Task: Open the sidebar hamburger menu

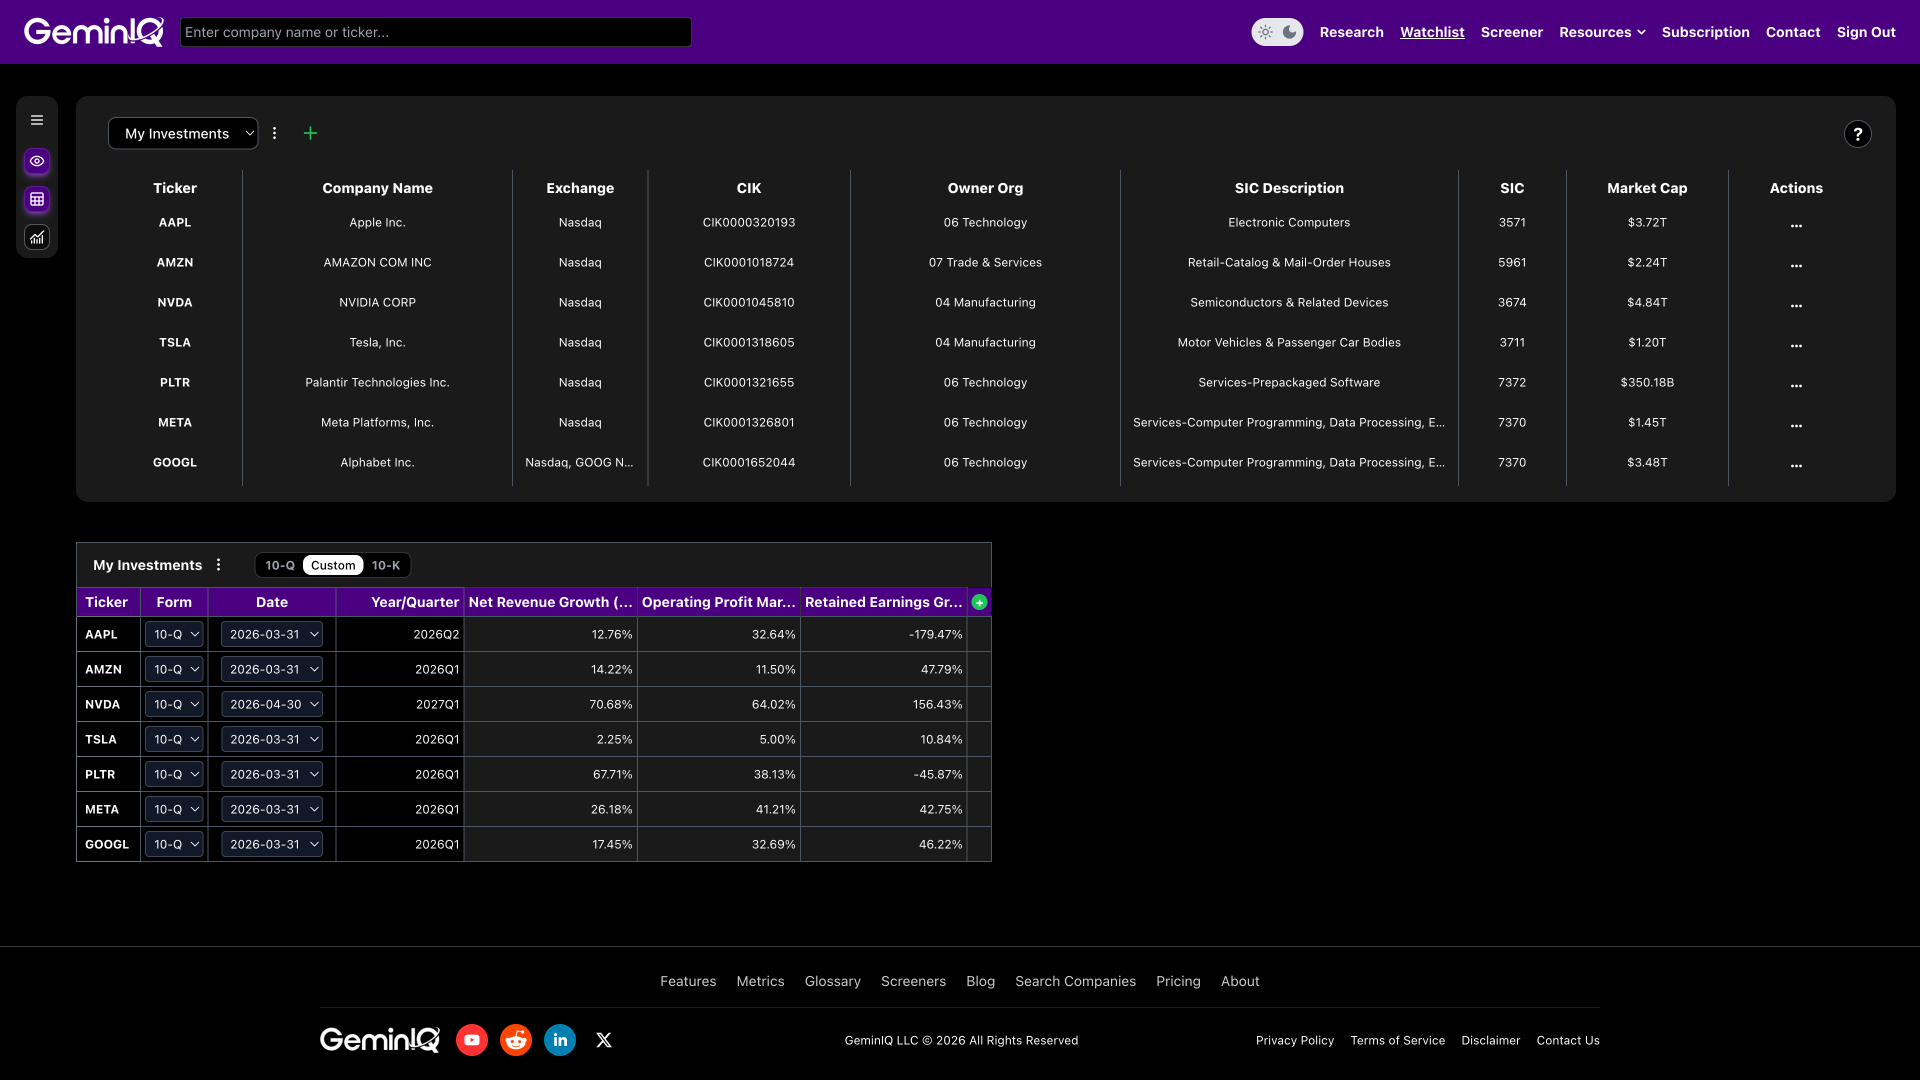Action: (x=37, y=120)
